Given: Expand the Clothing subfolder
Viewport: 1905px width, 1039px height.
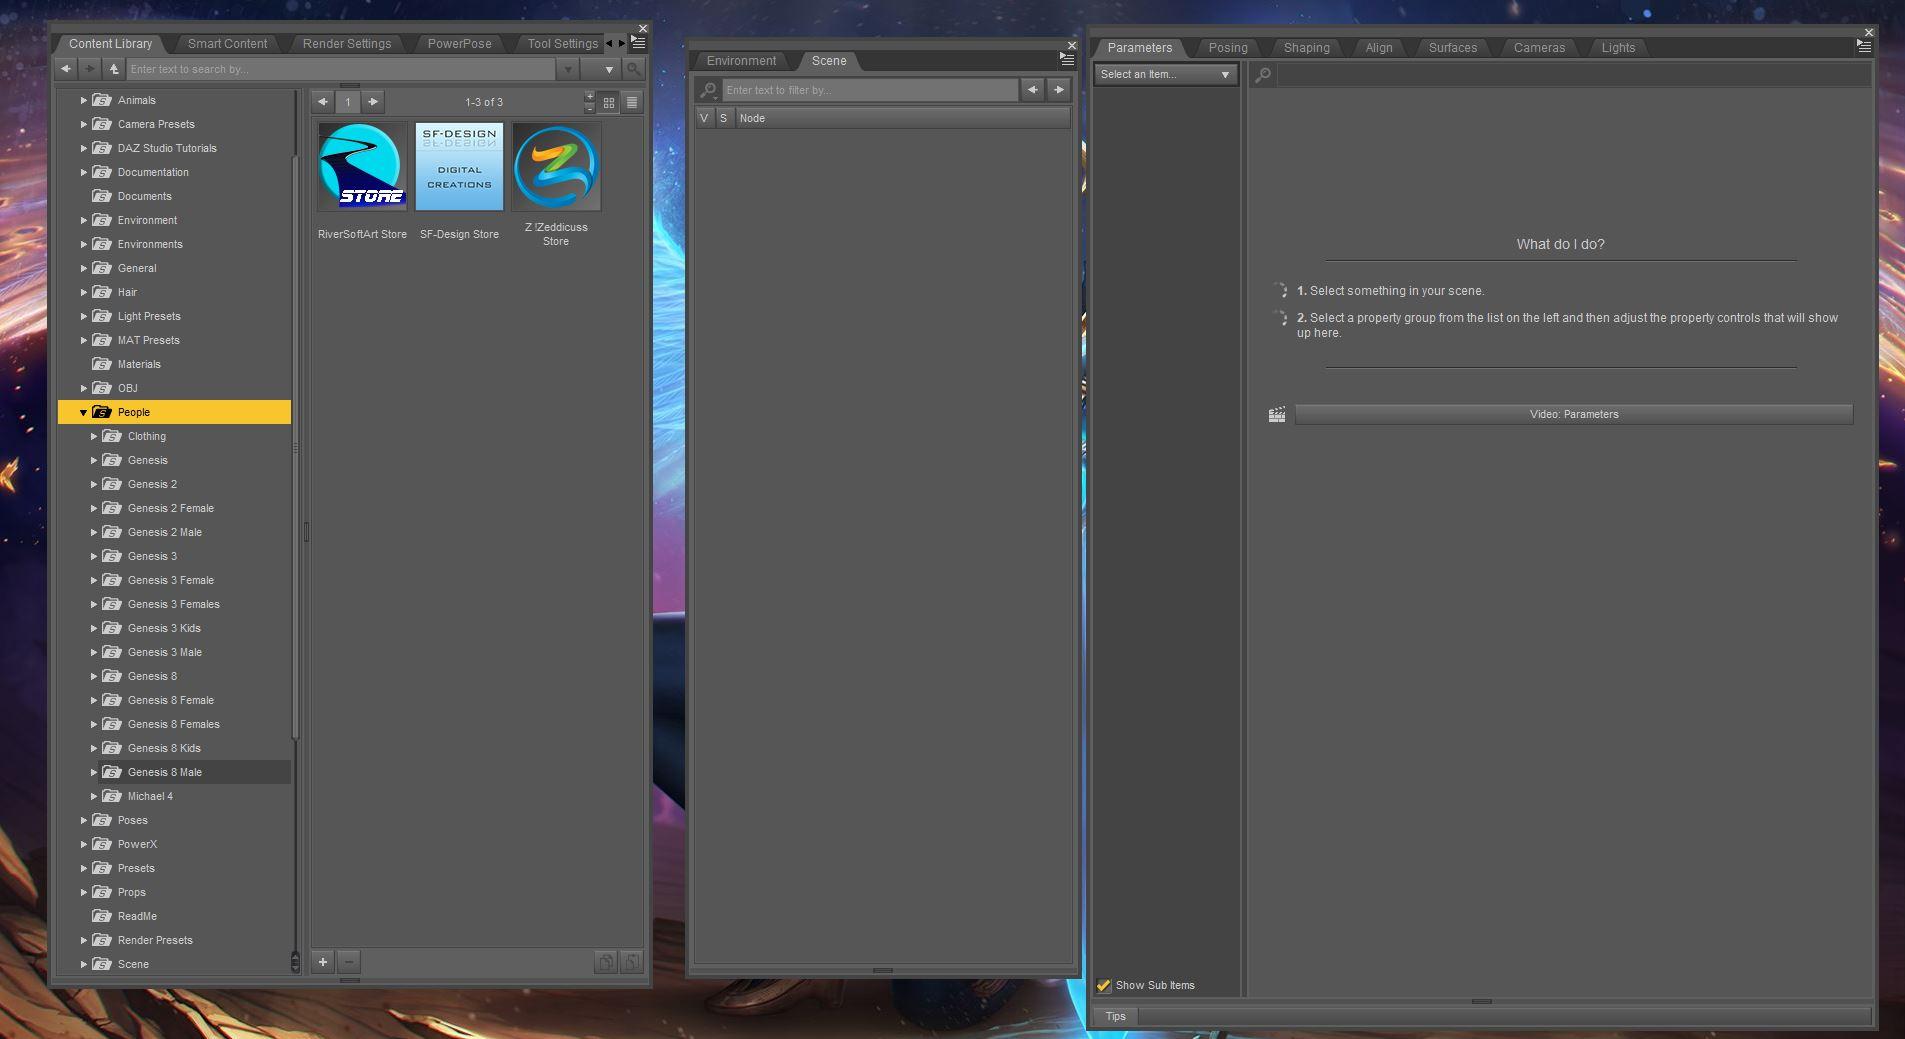Looking at the screenshot, I should [x=94, y=436].
